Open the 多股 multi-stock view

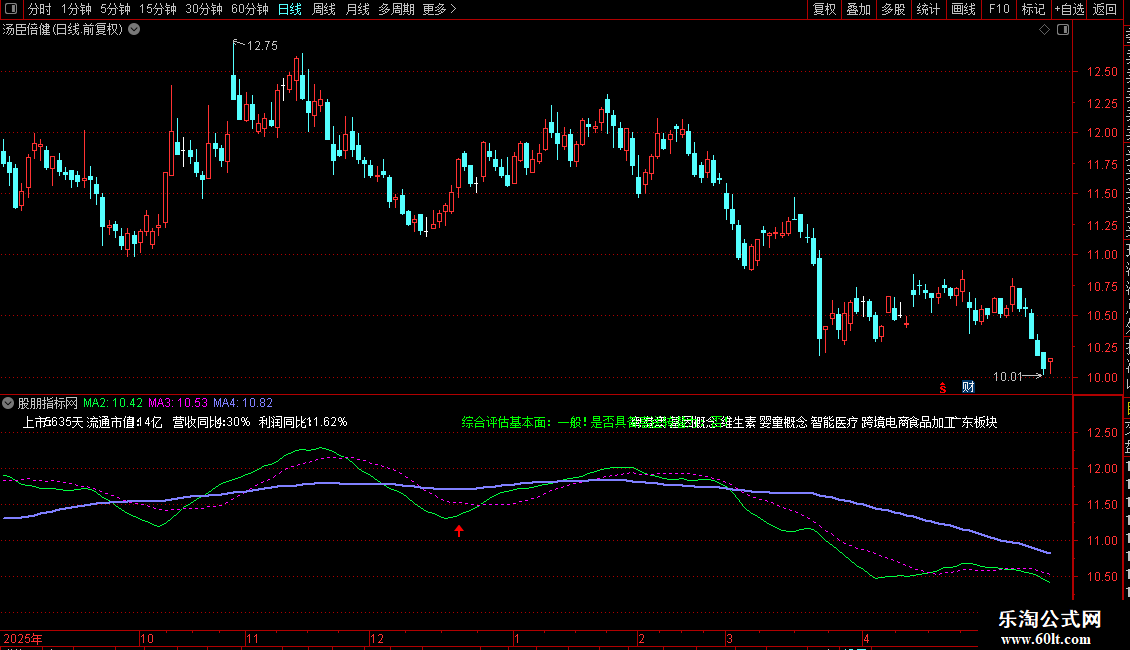(x=894, y=9)
